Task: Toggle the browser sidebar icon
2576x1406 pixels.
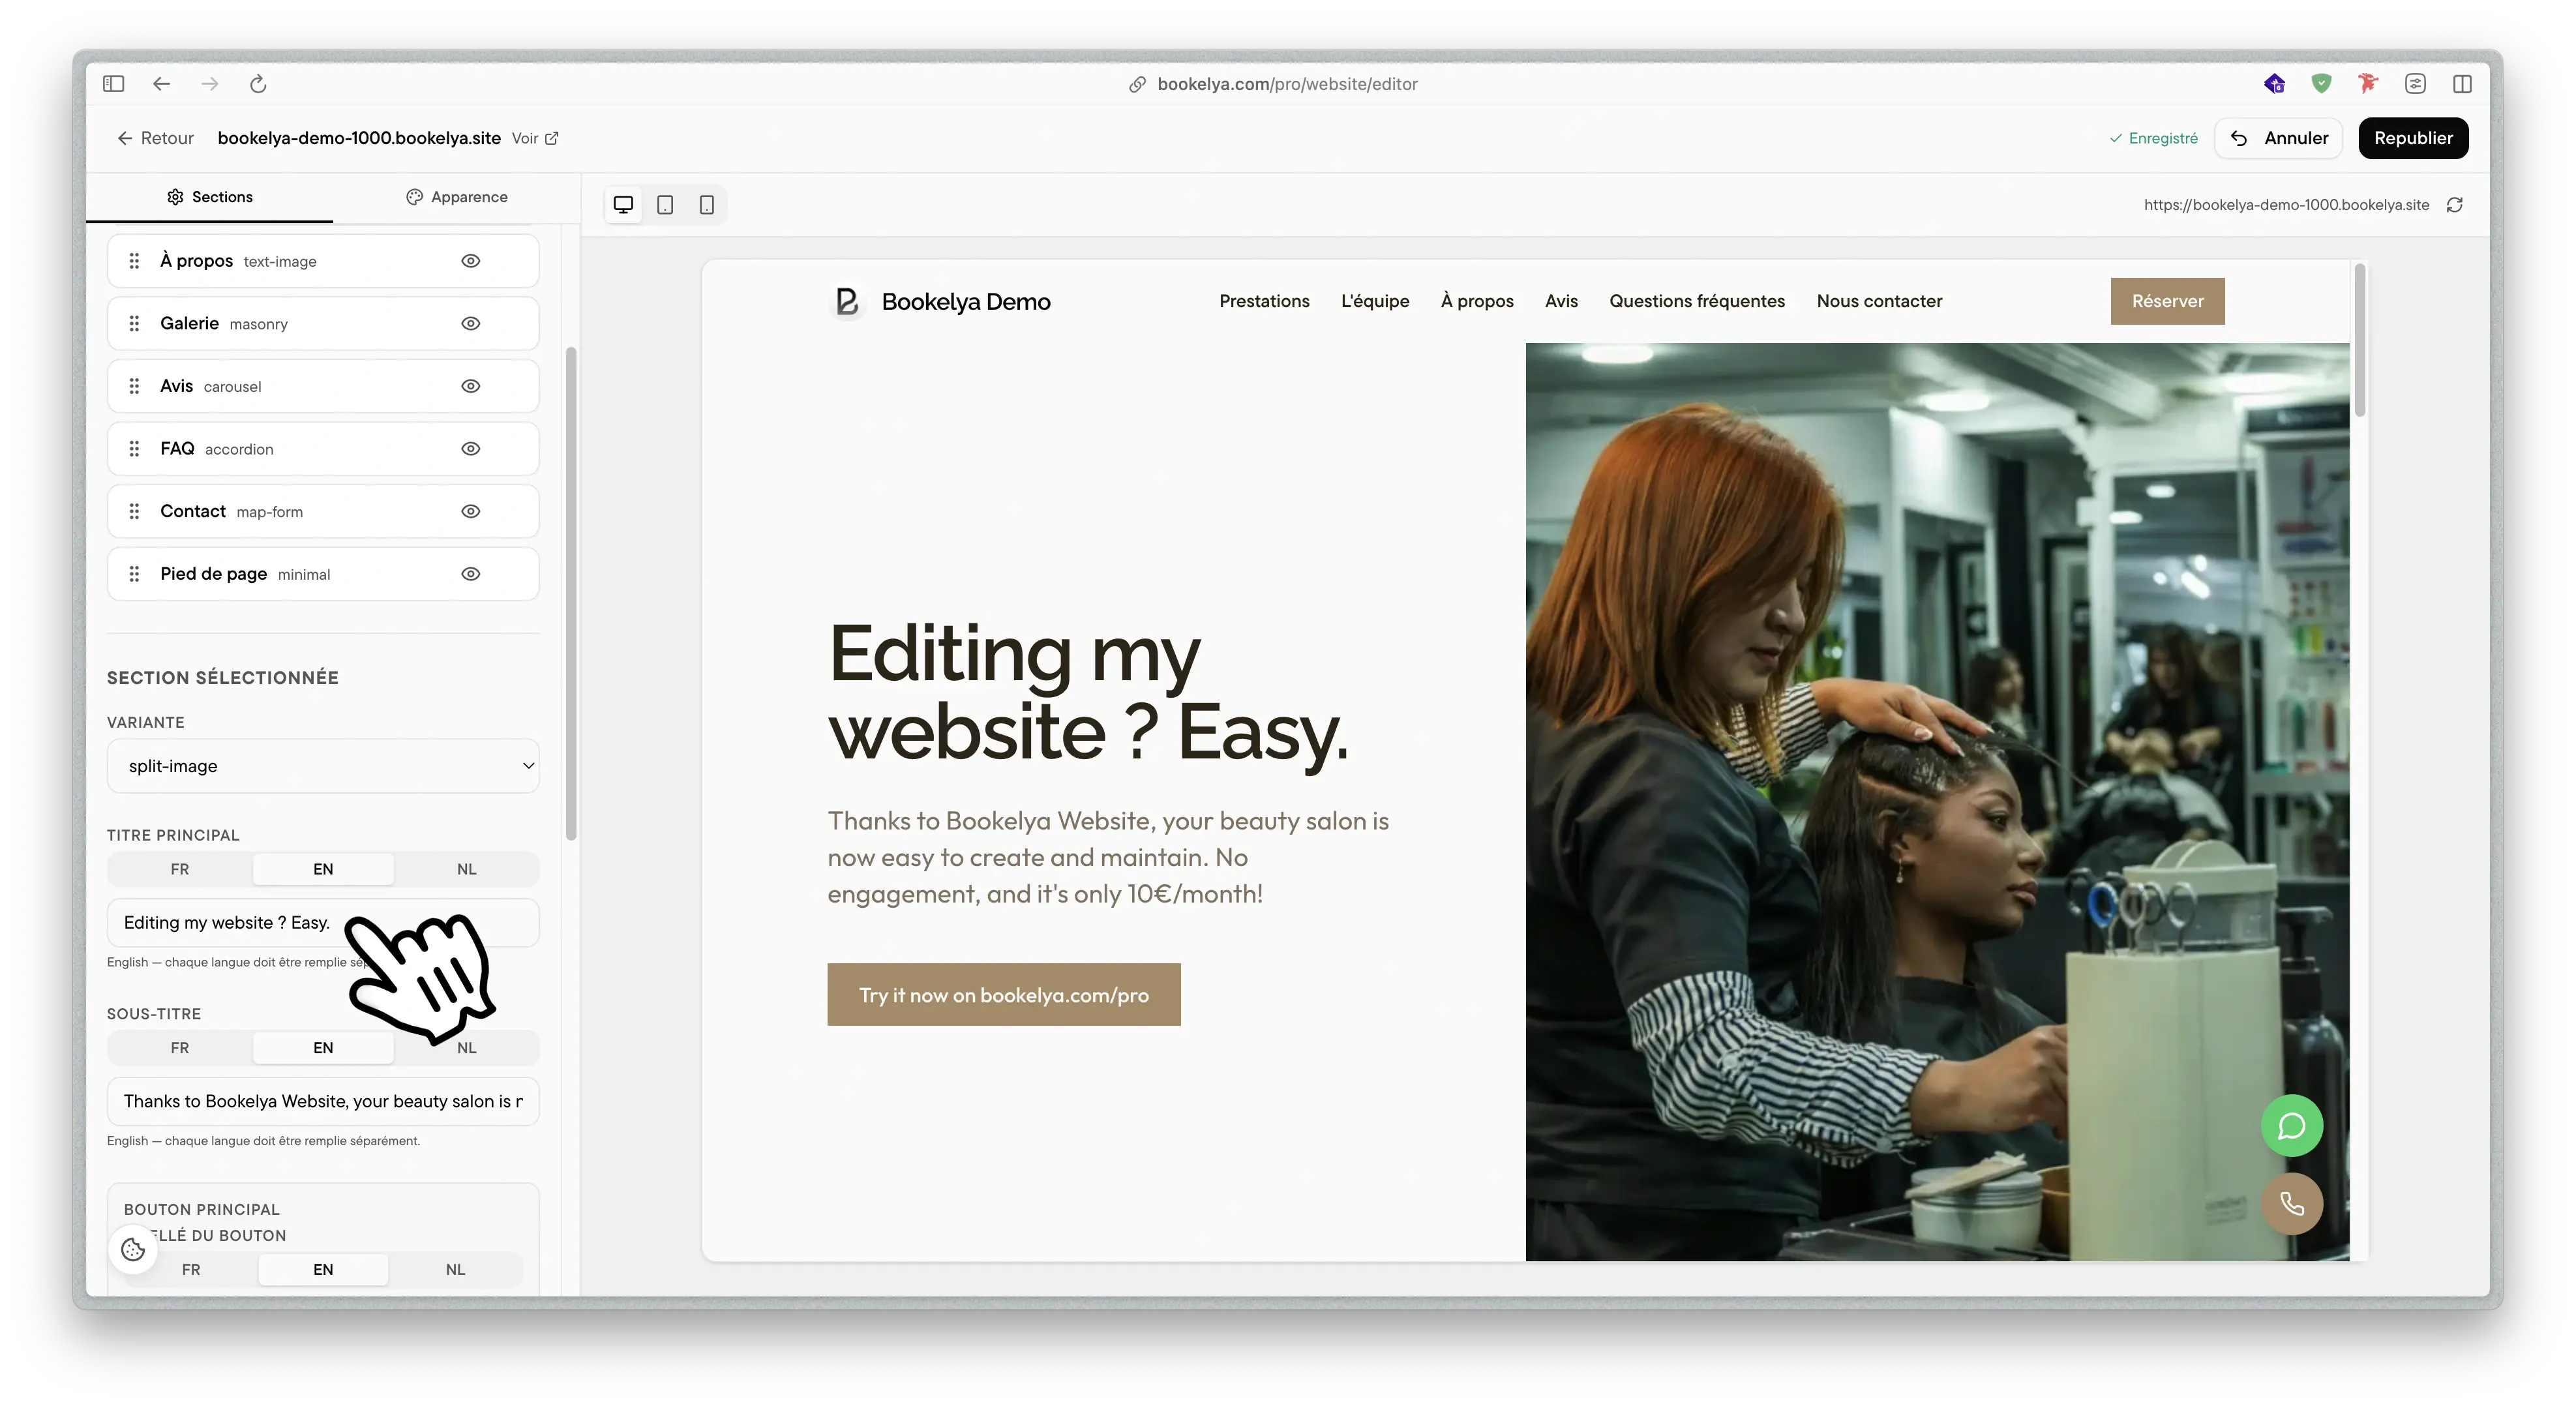Action: point(113,84)
